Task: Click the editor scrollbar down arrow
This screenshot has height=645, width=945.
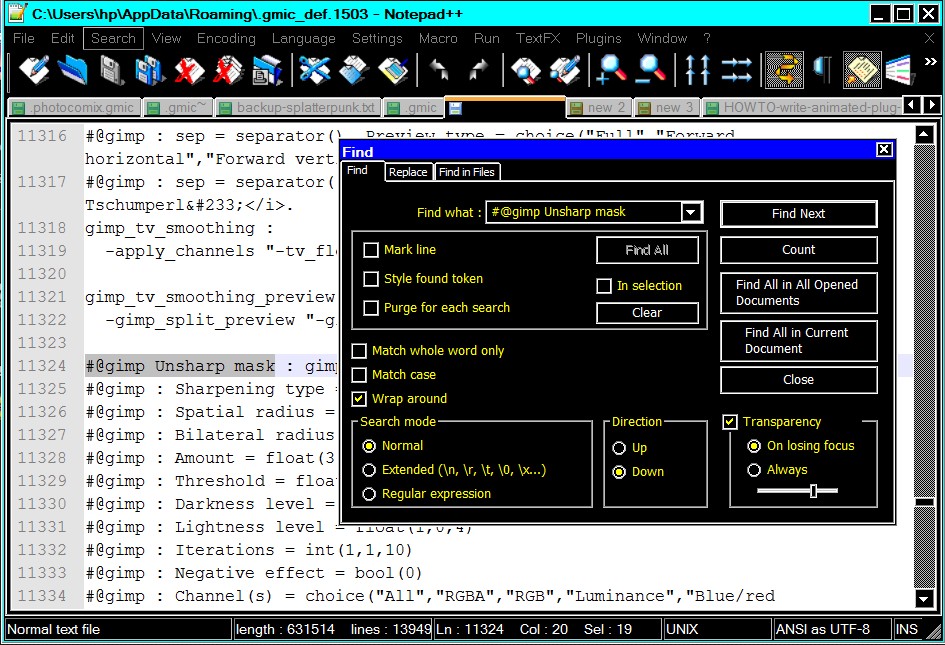Action: click(x=924, y=599)
